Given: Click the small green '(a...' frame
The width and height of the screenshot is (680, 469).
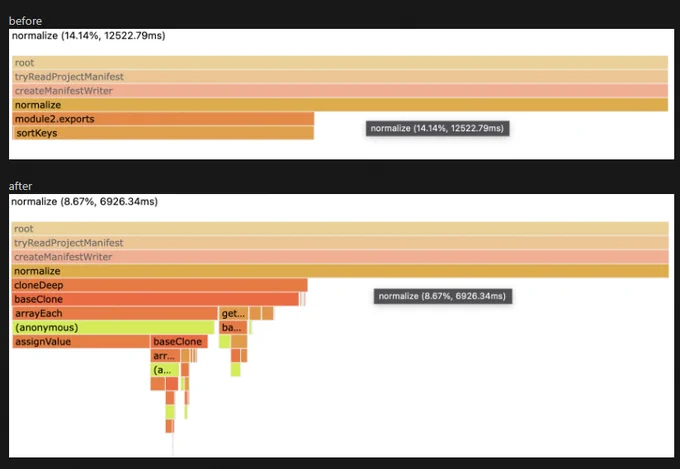Looking at the screenshot, I should (165, 370).
